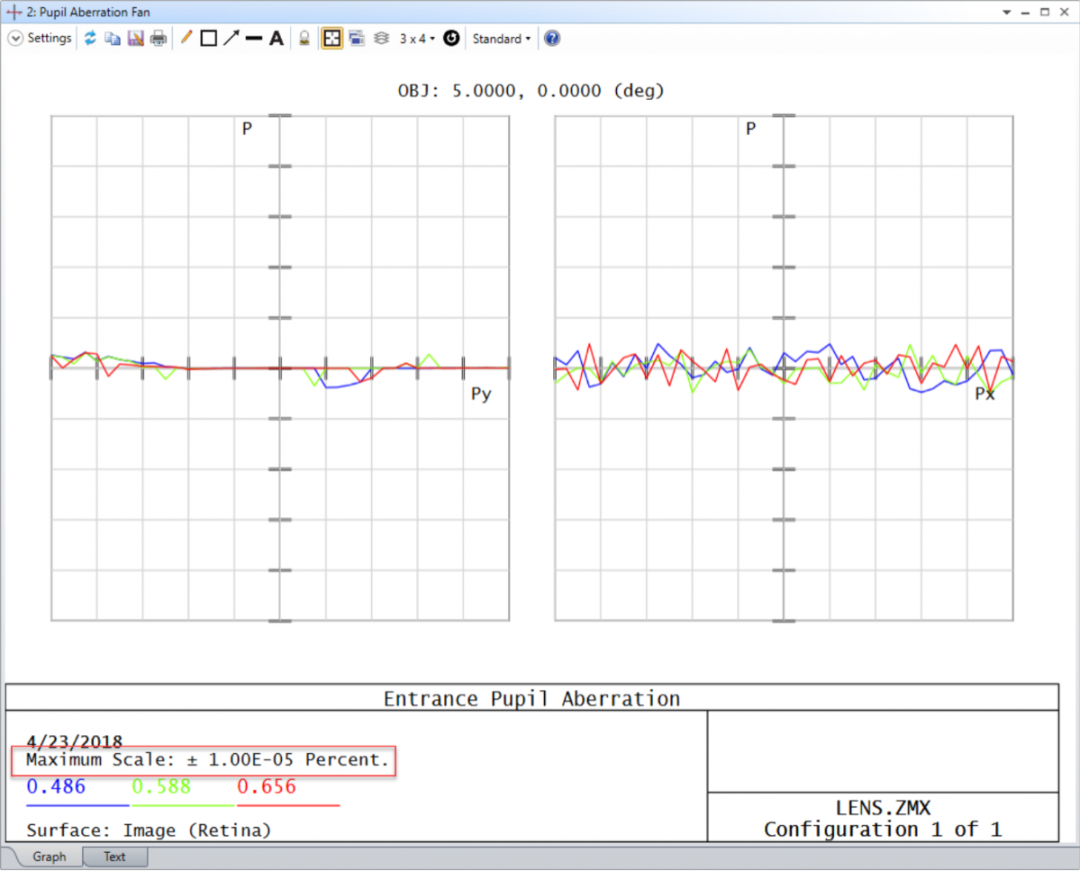1080x871 pixels.
Task: Select the Rectangle annotation tool
Action: [208, 38]
